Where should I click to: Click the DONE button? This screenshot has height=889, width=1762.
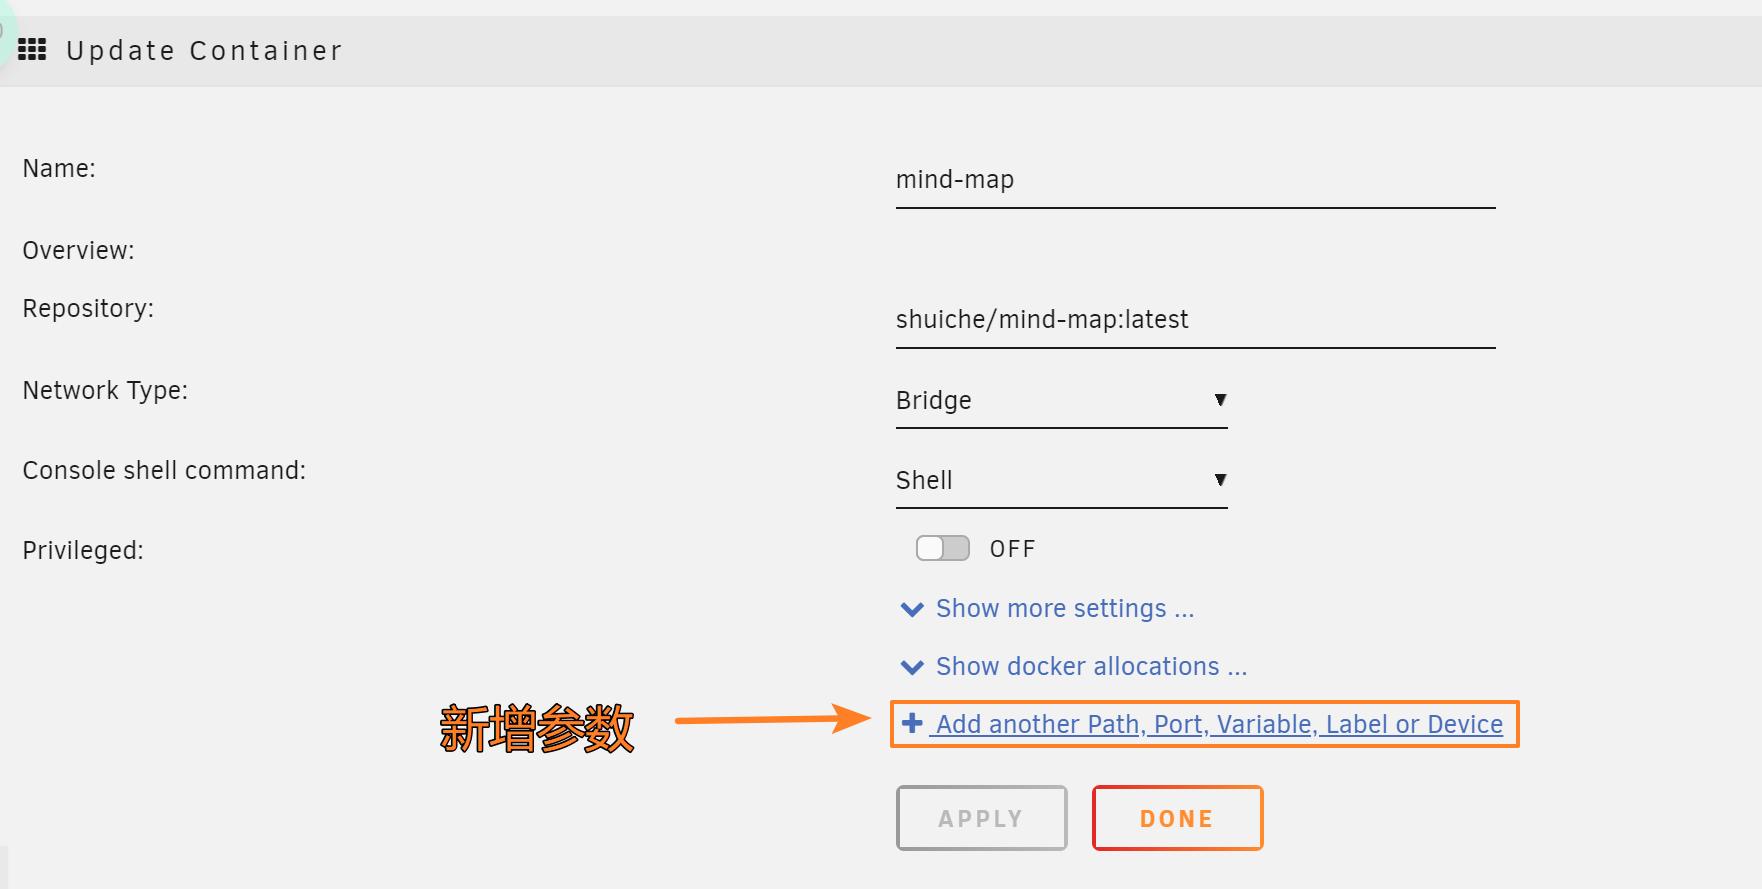[1177, 818]
